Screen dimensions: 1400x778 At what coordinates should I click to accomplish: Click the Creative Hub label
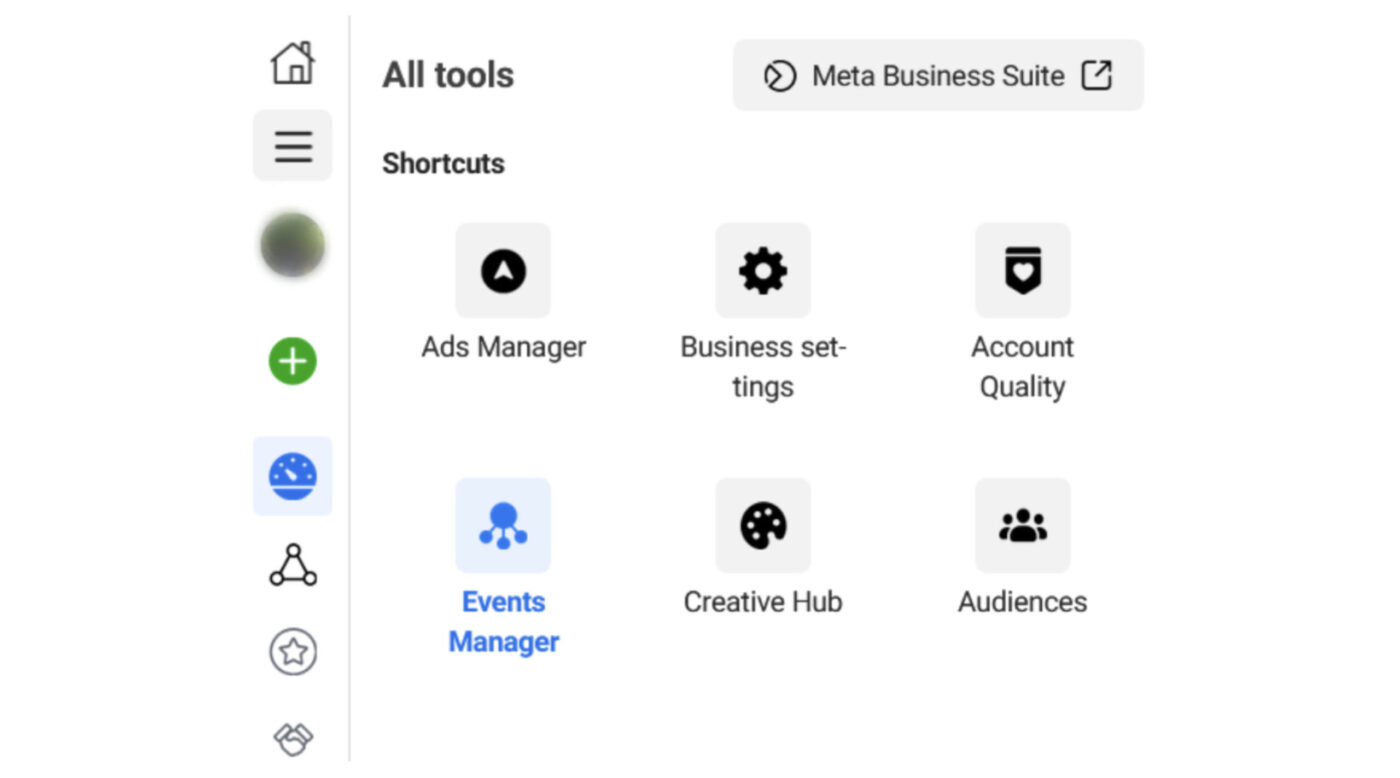point(763,602)
